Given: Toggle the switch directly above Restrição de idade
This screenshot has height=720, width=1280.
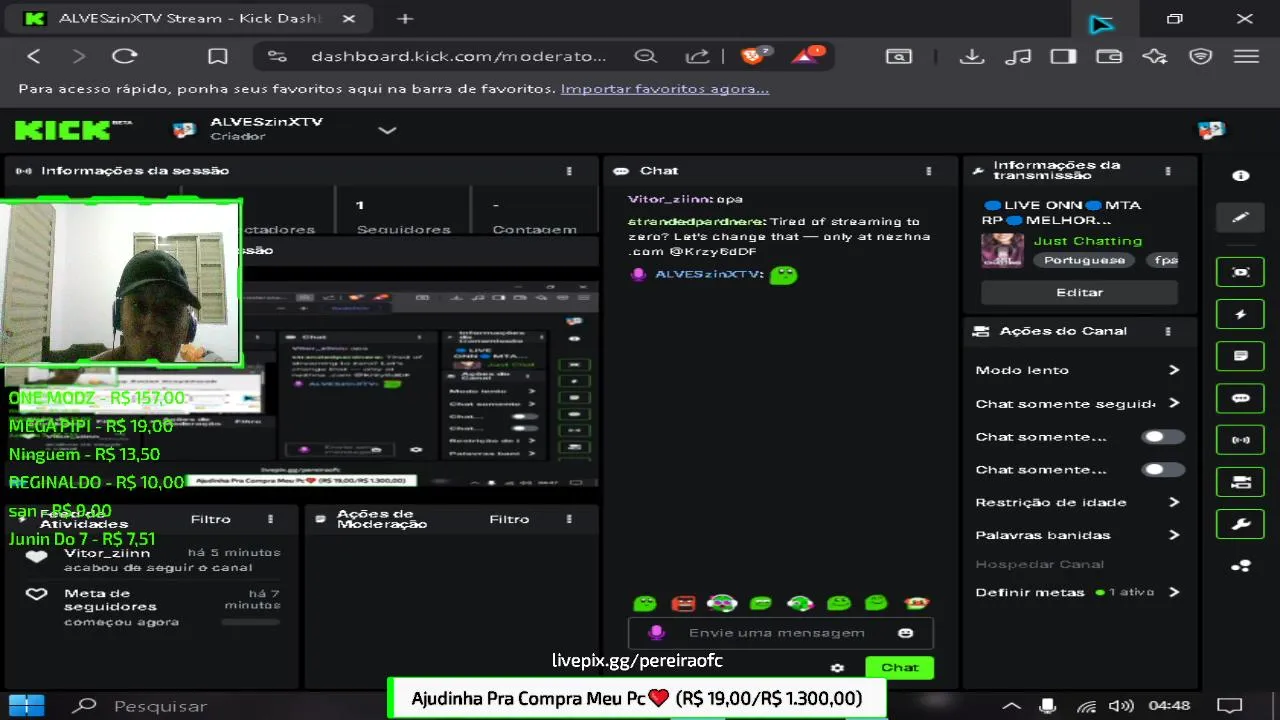Looking at the screenshot, I should coord(1163,469).
